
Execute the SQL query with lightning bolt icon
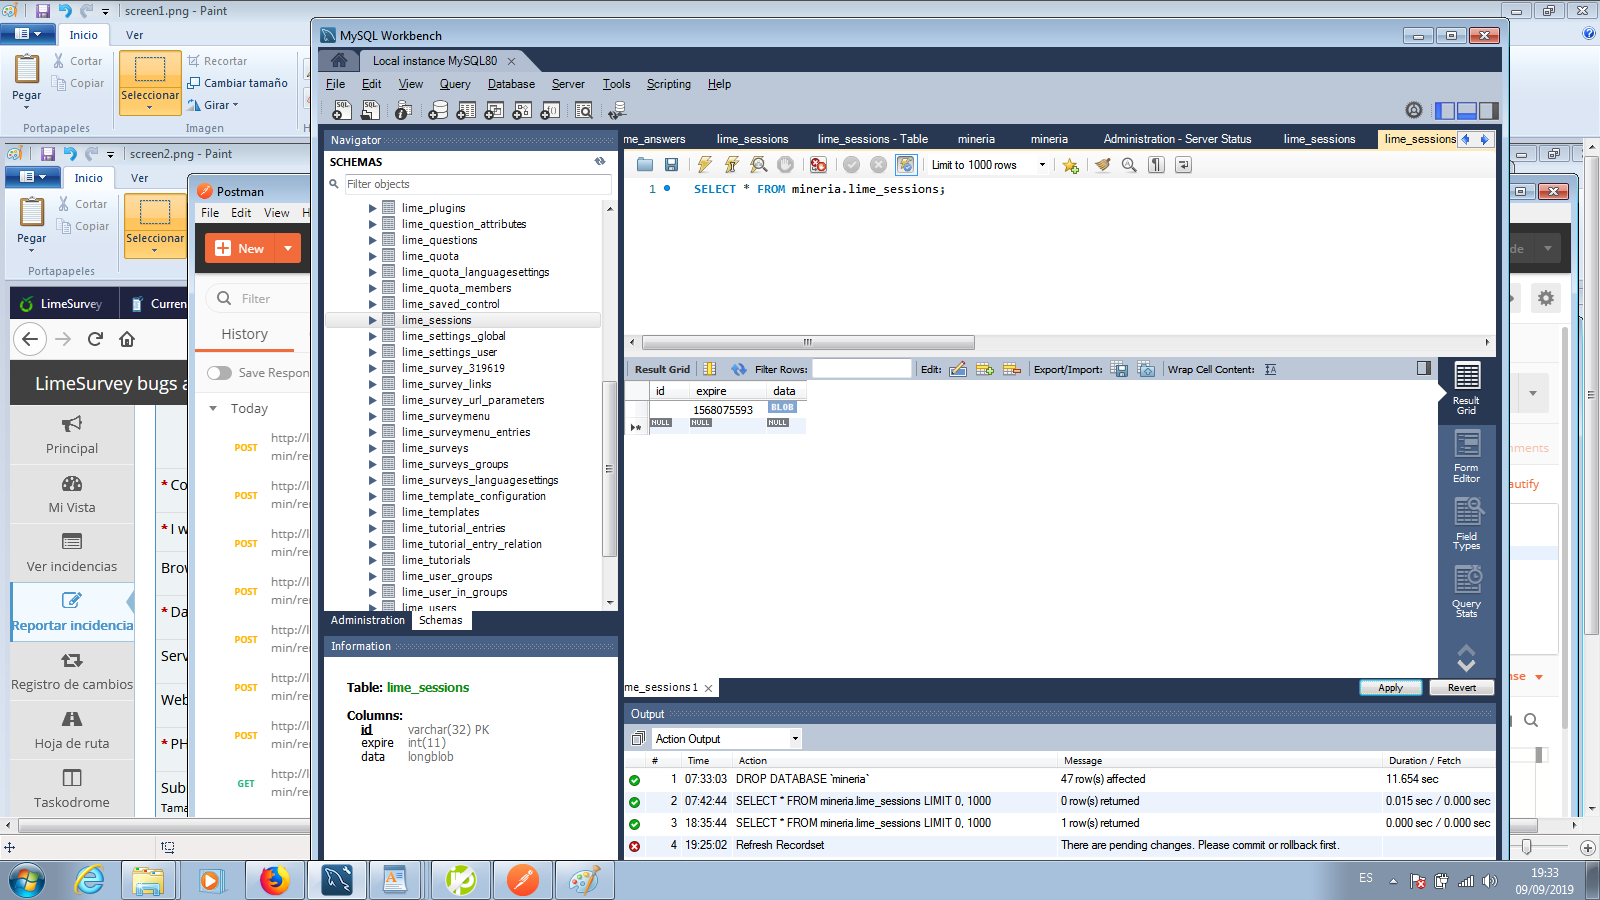(705, 165)
